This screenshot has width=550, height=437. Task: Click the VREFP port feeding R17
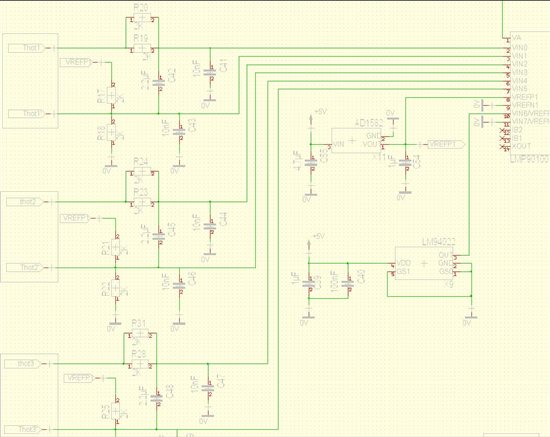pos(76,62)
